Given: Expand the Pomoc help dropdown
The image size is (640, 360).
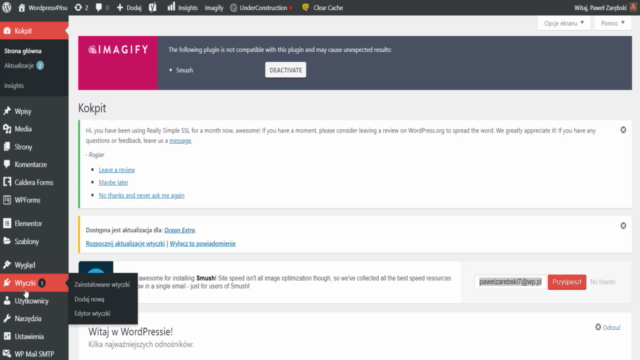Looking at the screenshot, I should [x=613, y=23].
